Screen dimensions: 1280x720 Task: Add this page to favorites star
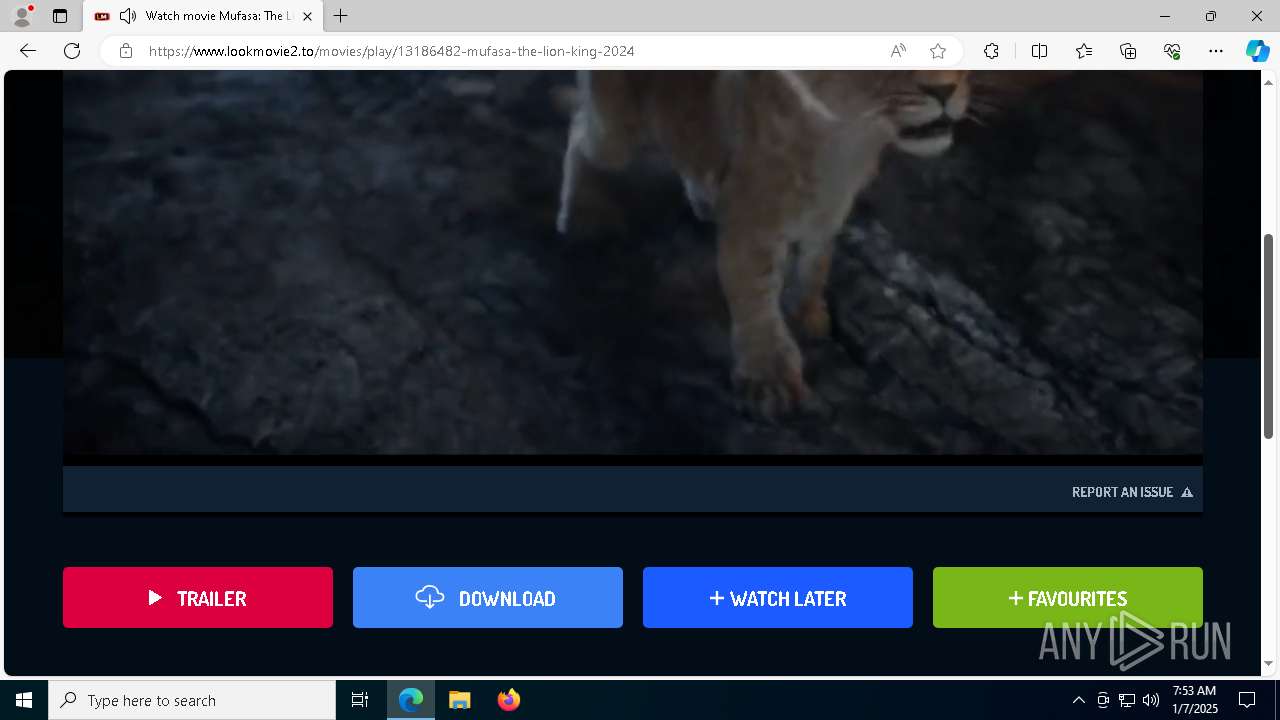pyautogui.click(x=938, y=51)
